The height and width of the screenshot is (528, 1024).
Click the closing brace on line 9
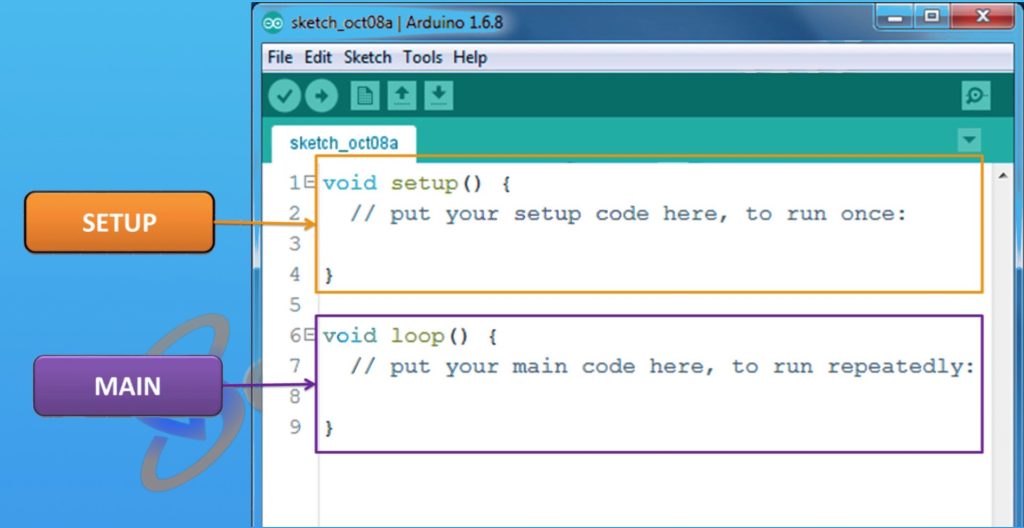click(328, 428)
